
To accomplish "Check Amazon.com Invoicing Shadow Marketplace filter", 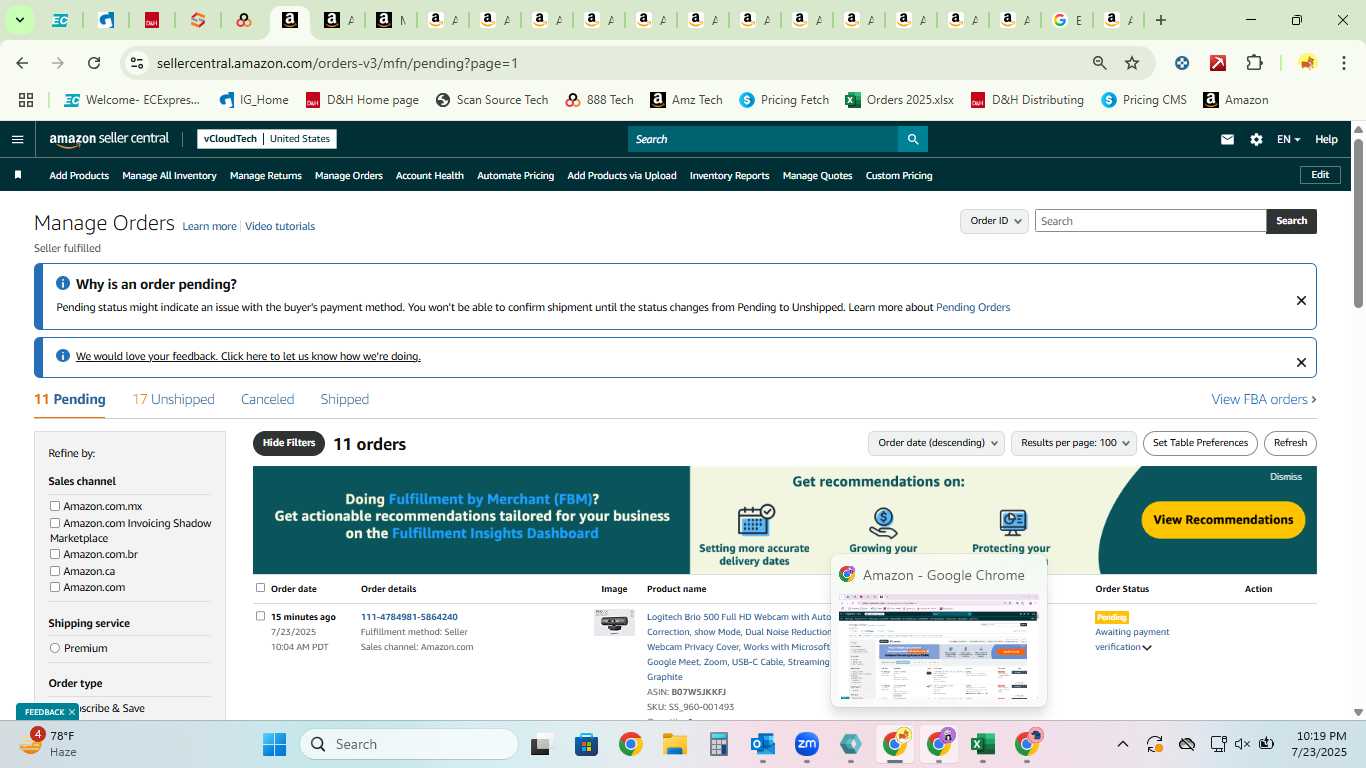I will click(x=55, y=523).
